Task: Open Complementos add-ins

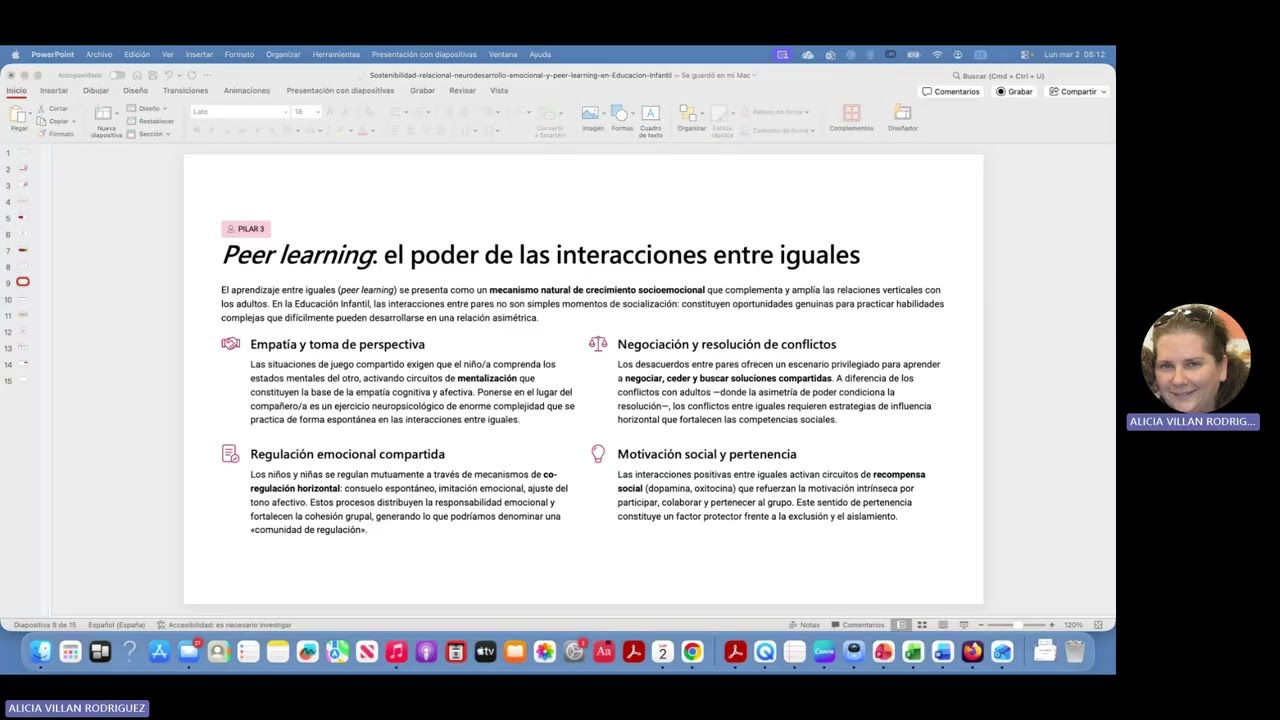Action: pyautogui.click(x=851, y=119)
